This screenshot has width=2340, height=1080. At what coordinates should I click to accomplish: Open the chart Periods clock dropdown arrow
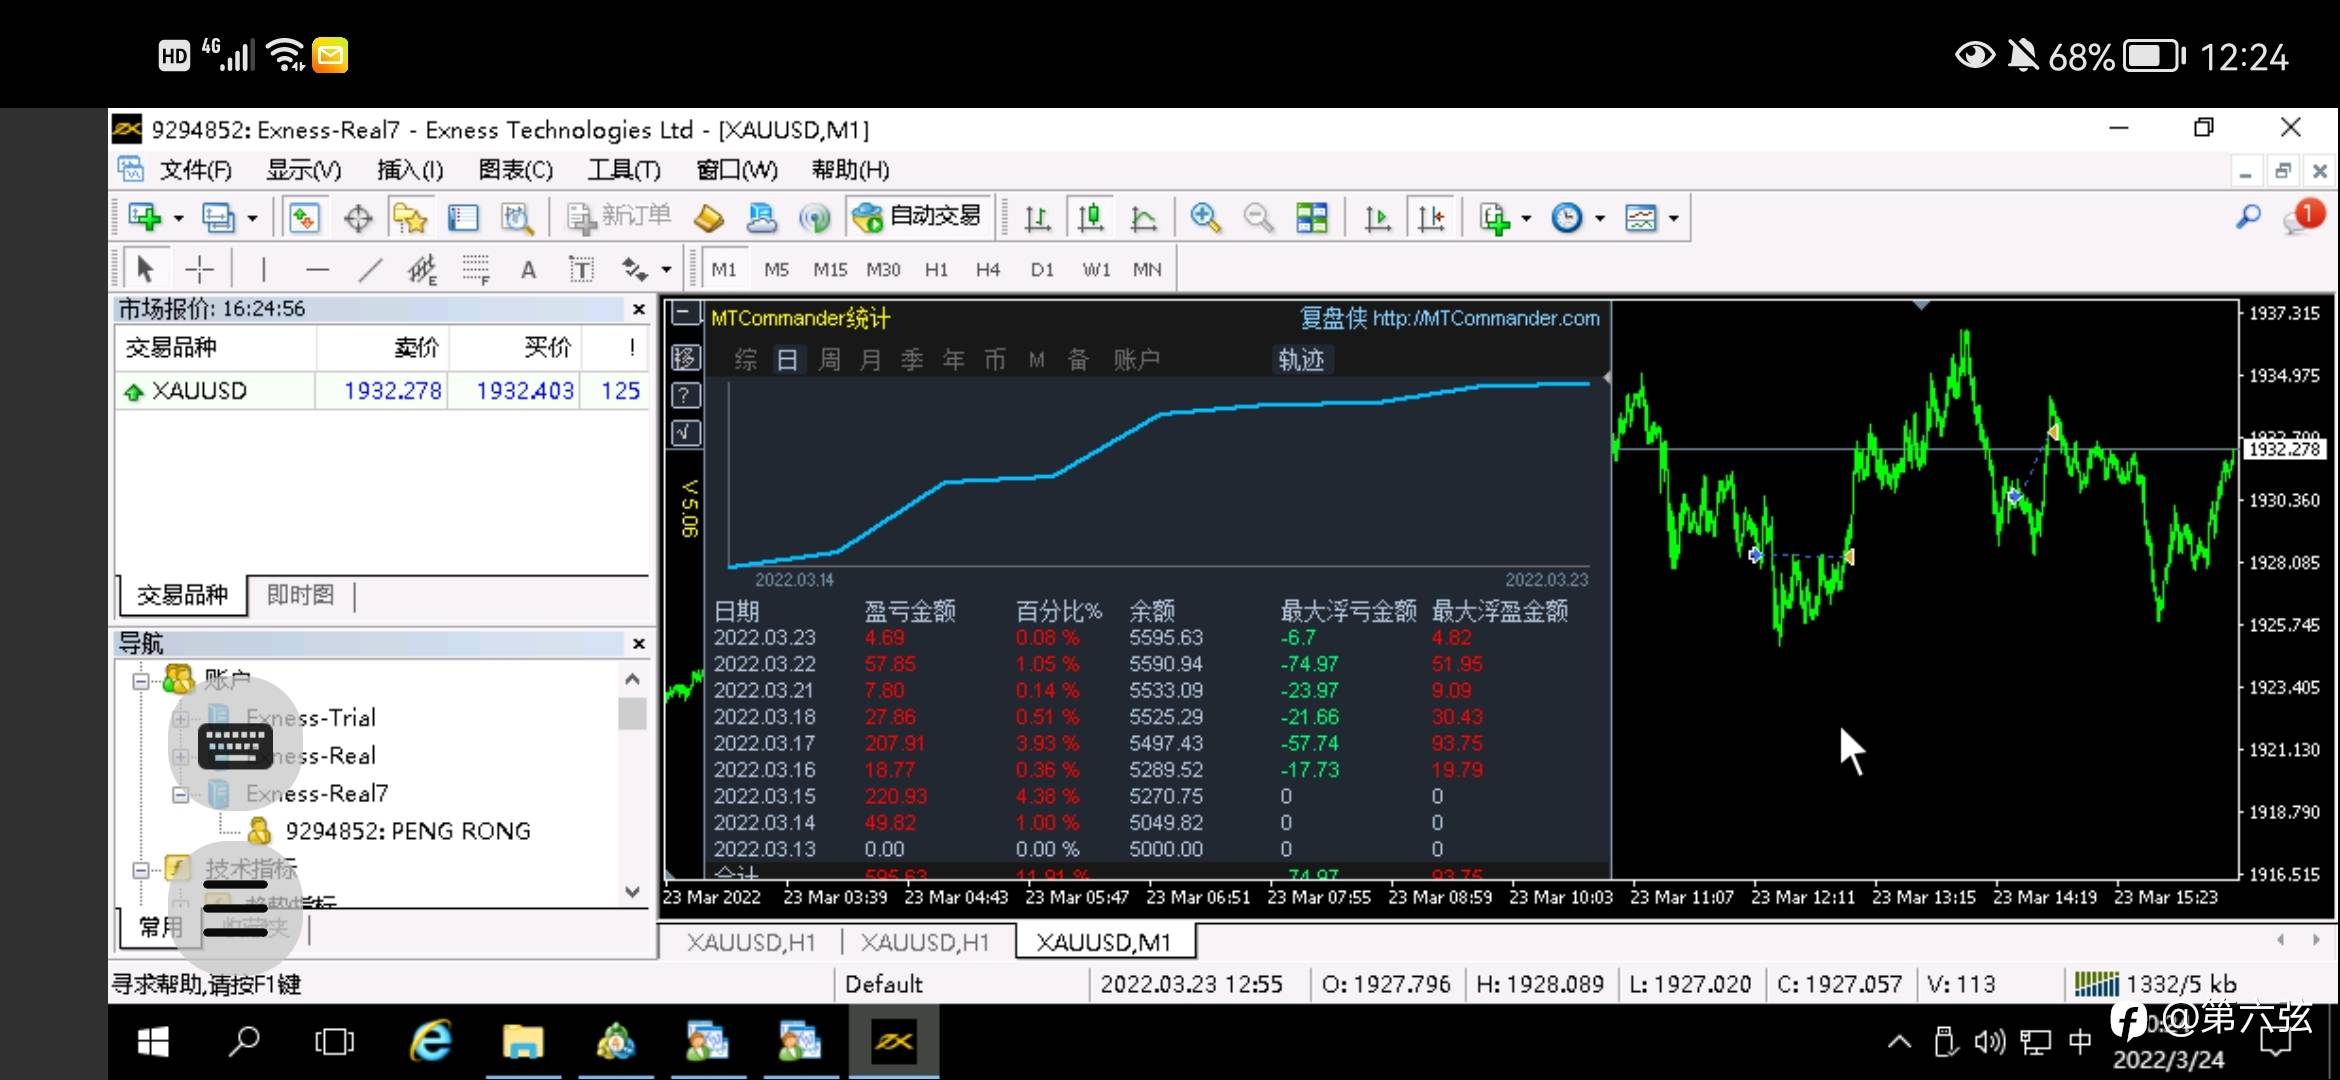[1600, 218]
